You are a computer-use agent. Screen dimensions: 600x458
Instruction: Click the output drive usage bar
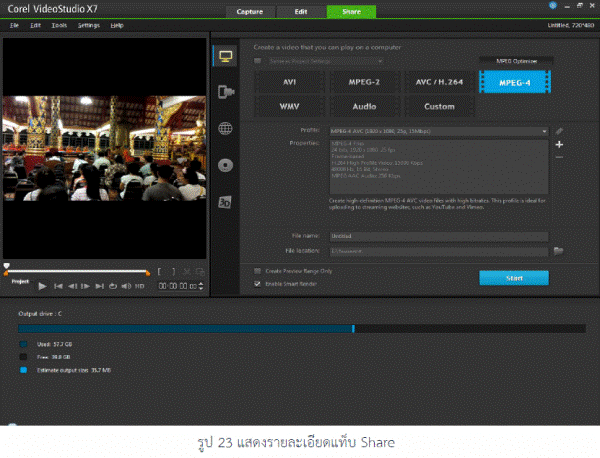[x=302, y=329]
